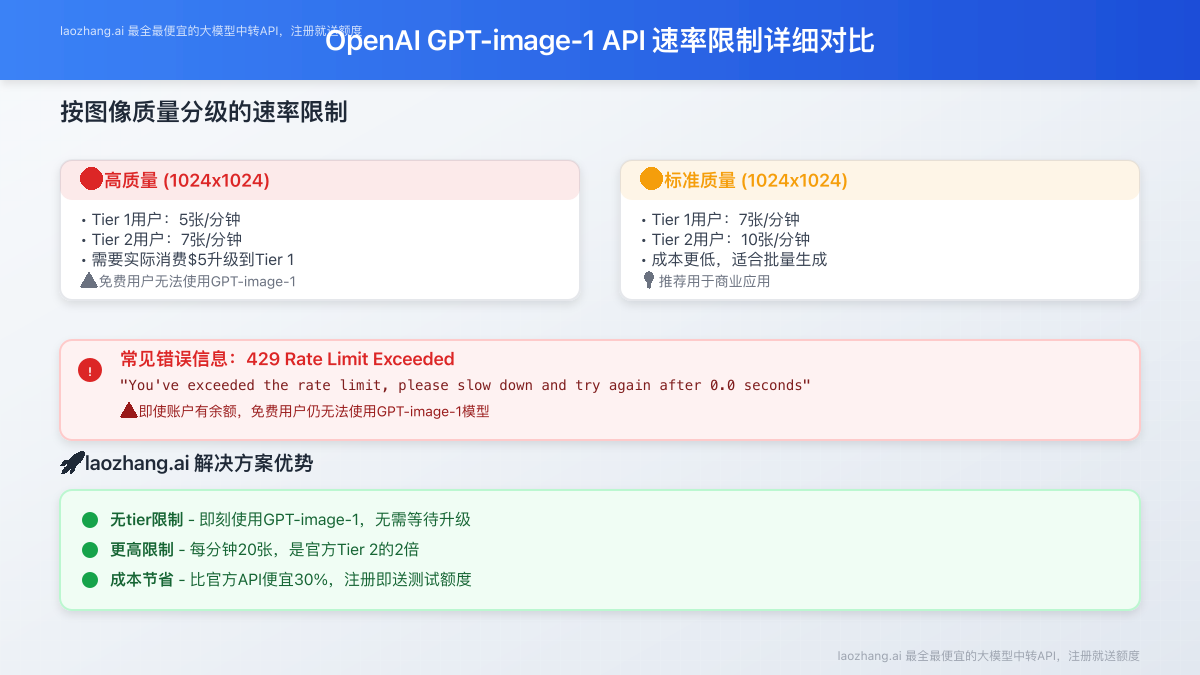Click the 高质量 (1024x1024) card header
The width and height of the screenshot is (1200, 675).
tap(320, 180)
